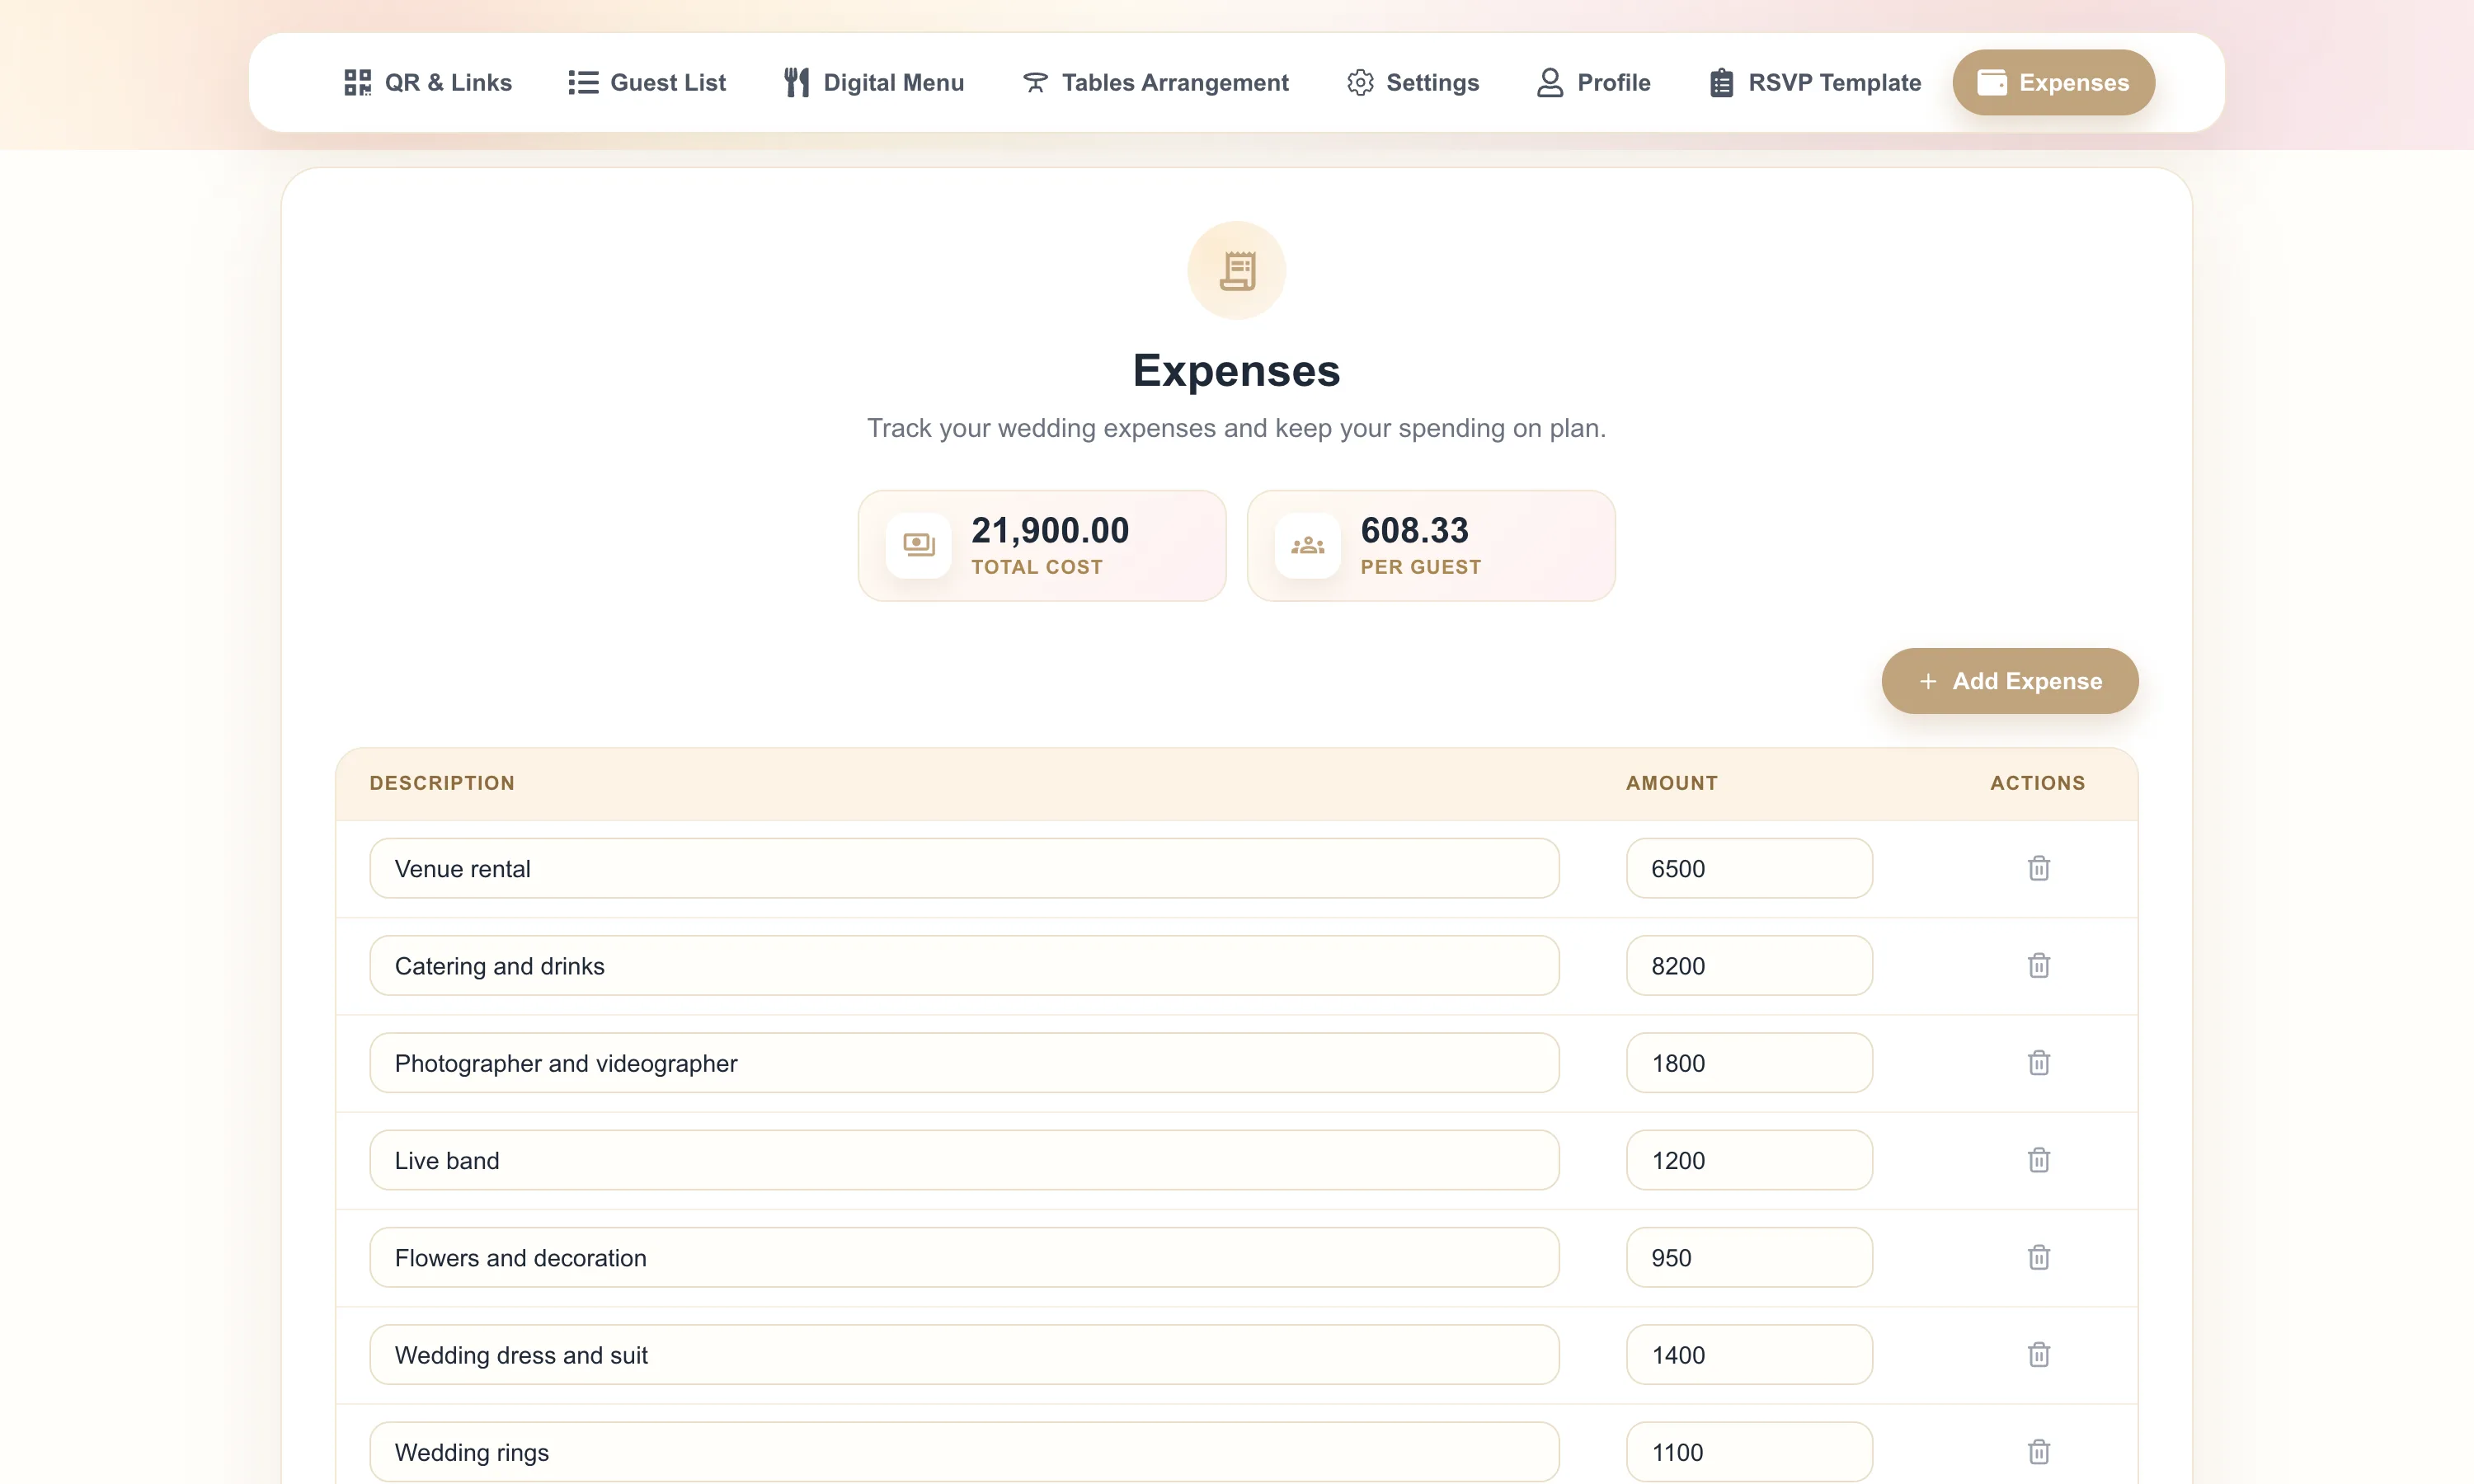The image size is (2474, 1484).
Task: Click the AMOUNT column header
Action: tap(1671, 783)
